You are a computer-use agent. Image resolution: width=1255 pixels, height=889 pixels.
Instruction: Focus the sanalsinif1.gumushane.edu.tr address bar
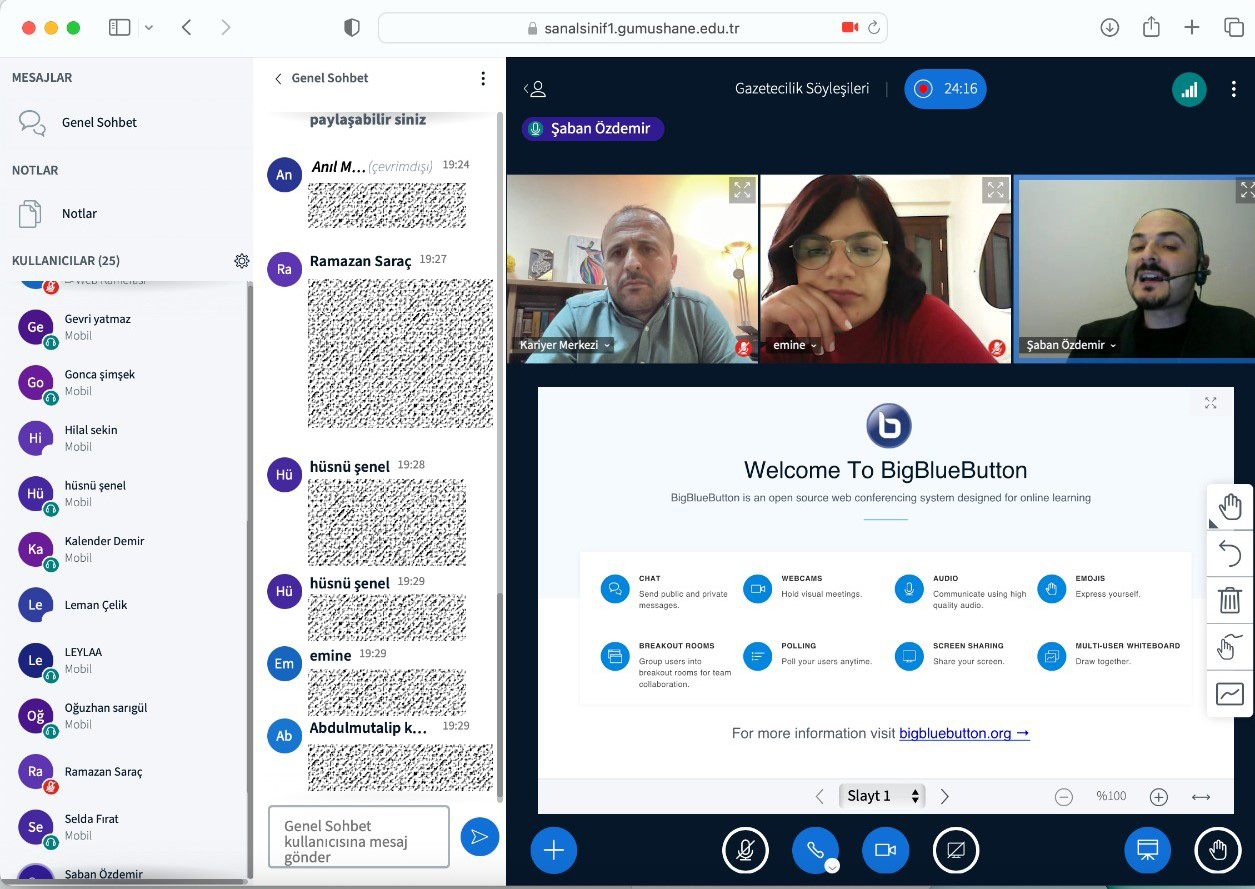[632, 28]
